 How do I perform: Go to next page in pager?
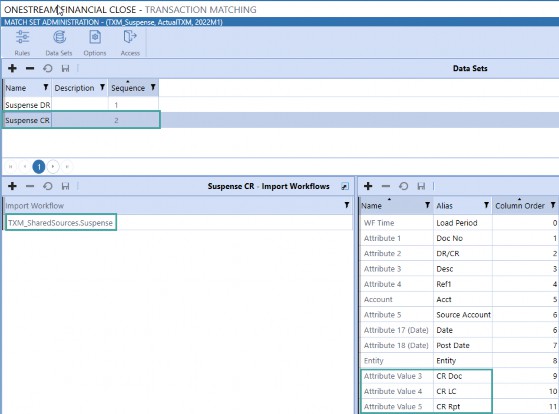tap(53, 167)
